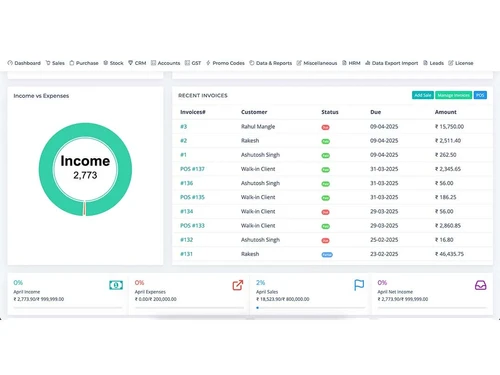Click the Amount column header

click(x=446, y=112)
